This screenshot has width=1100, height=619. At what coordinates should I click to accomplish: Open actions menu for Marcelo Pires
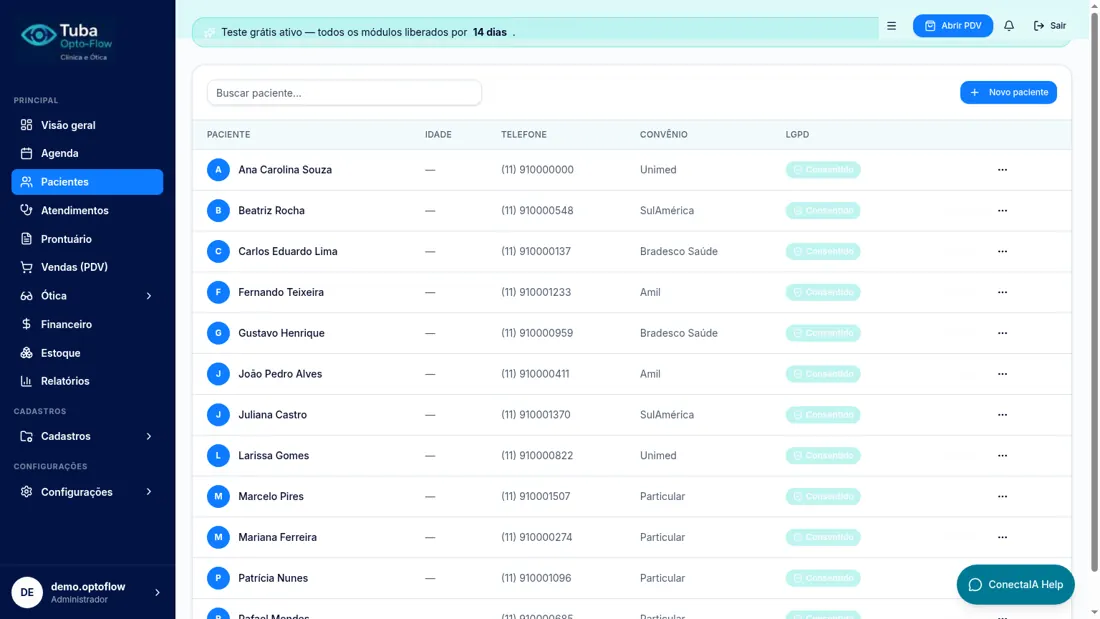[x=1002, y=496]
